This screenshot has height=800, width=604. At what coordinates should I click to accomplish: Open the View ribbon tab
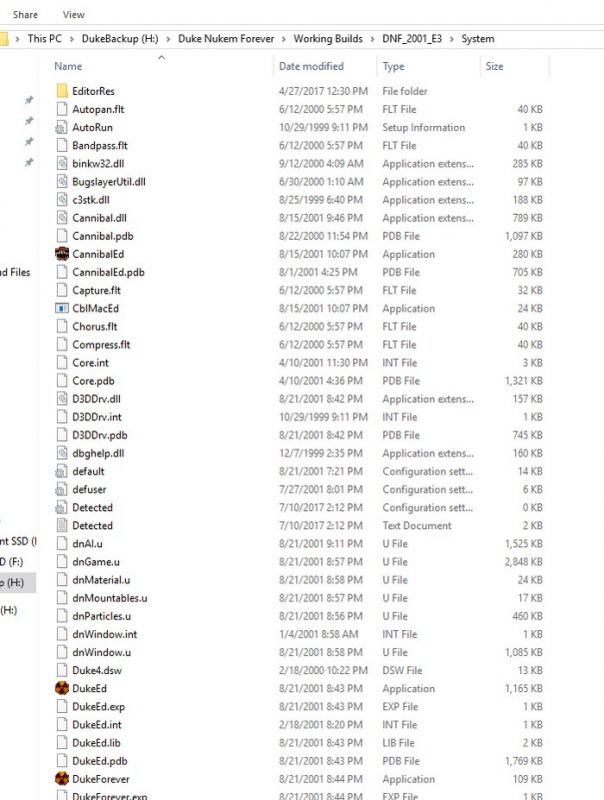tap(73, 15)
